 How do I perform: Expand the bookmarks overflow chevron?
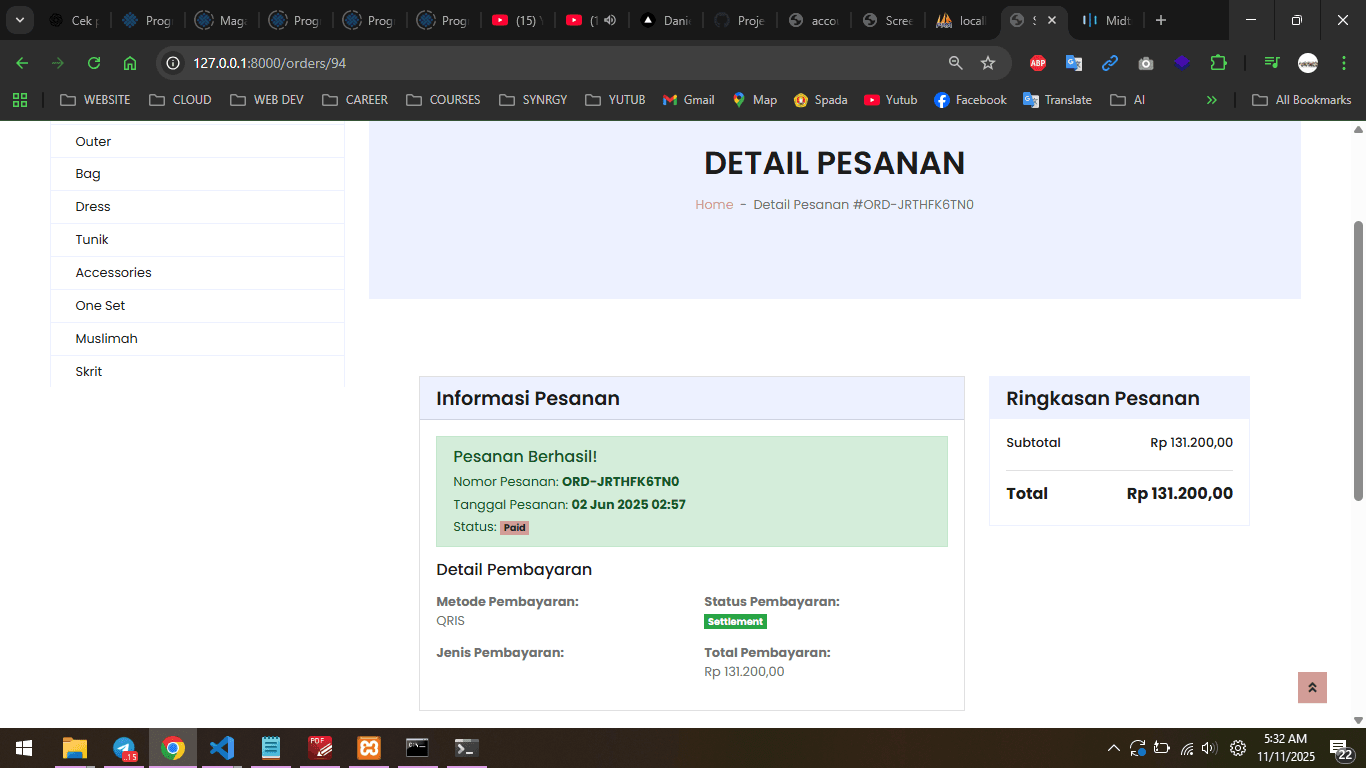[x=1212, y=99]
